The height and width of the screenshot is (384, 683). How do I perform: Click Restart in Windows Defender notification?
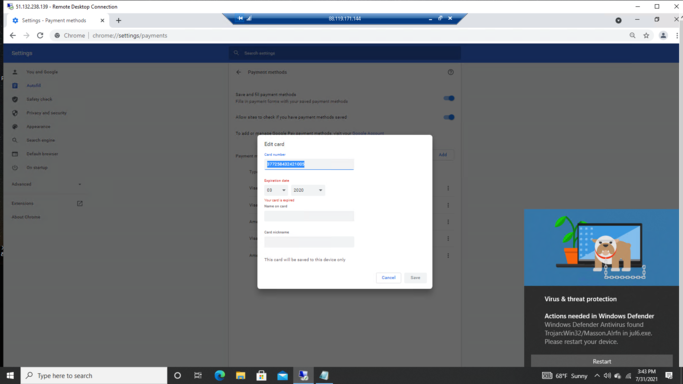[x=602, y=361]
